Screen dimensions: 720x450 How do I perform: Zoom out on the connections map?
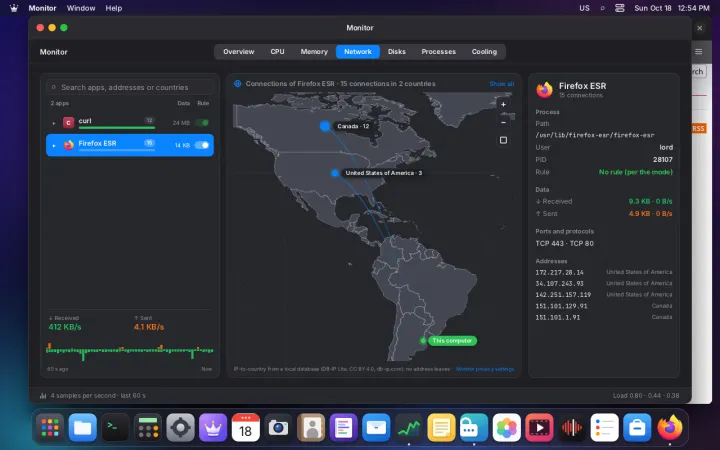point(503,123)
